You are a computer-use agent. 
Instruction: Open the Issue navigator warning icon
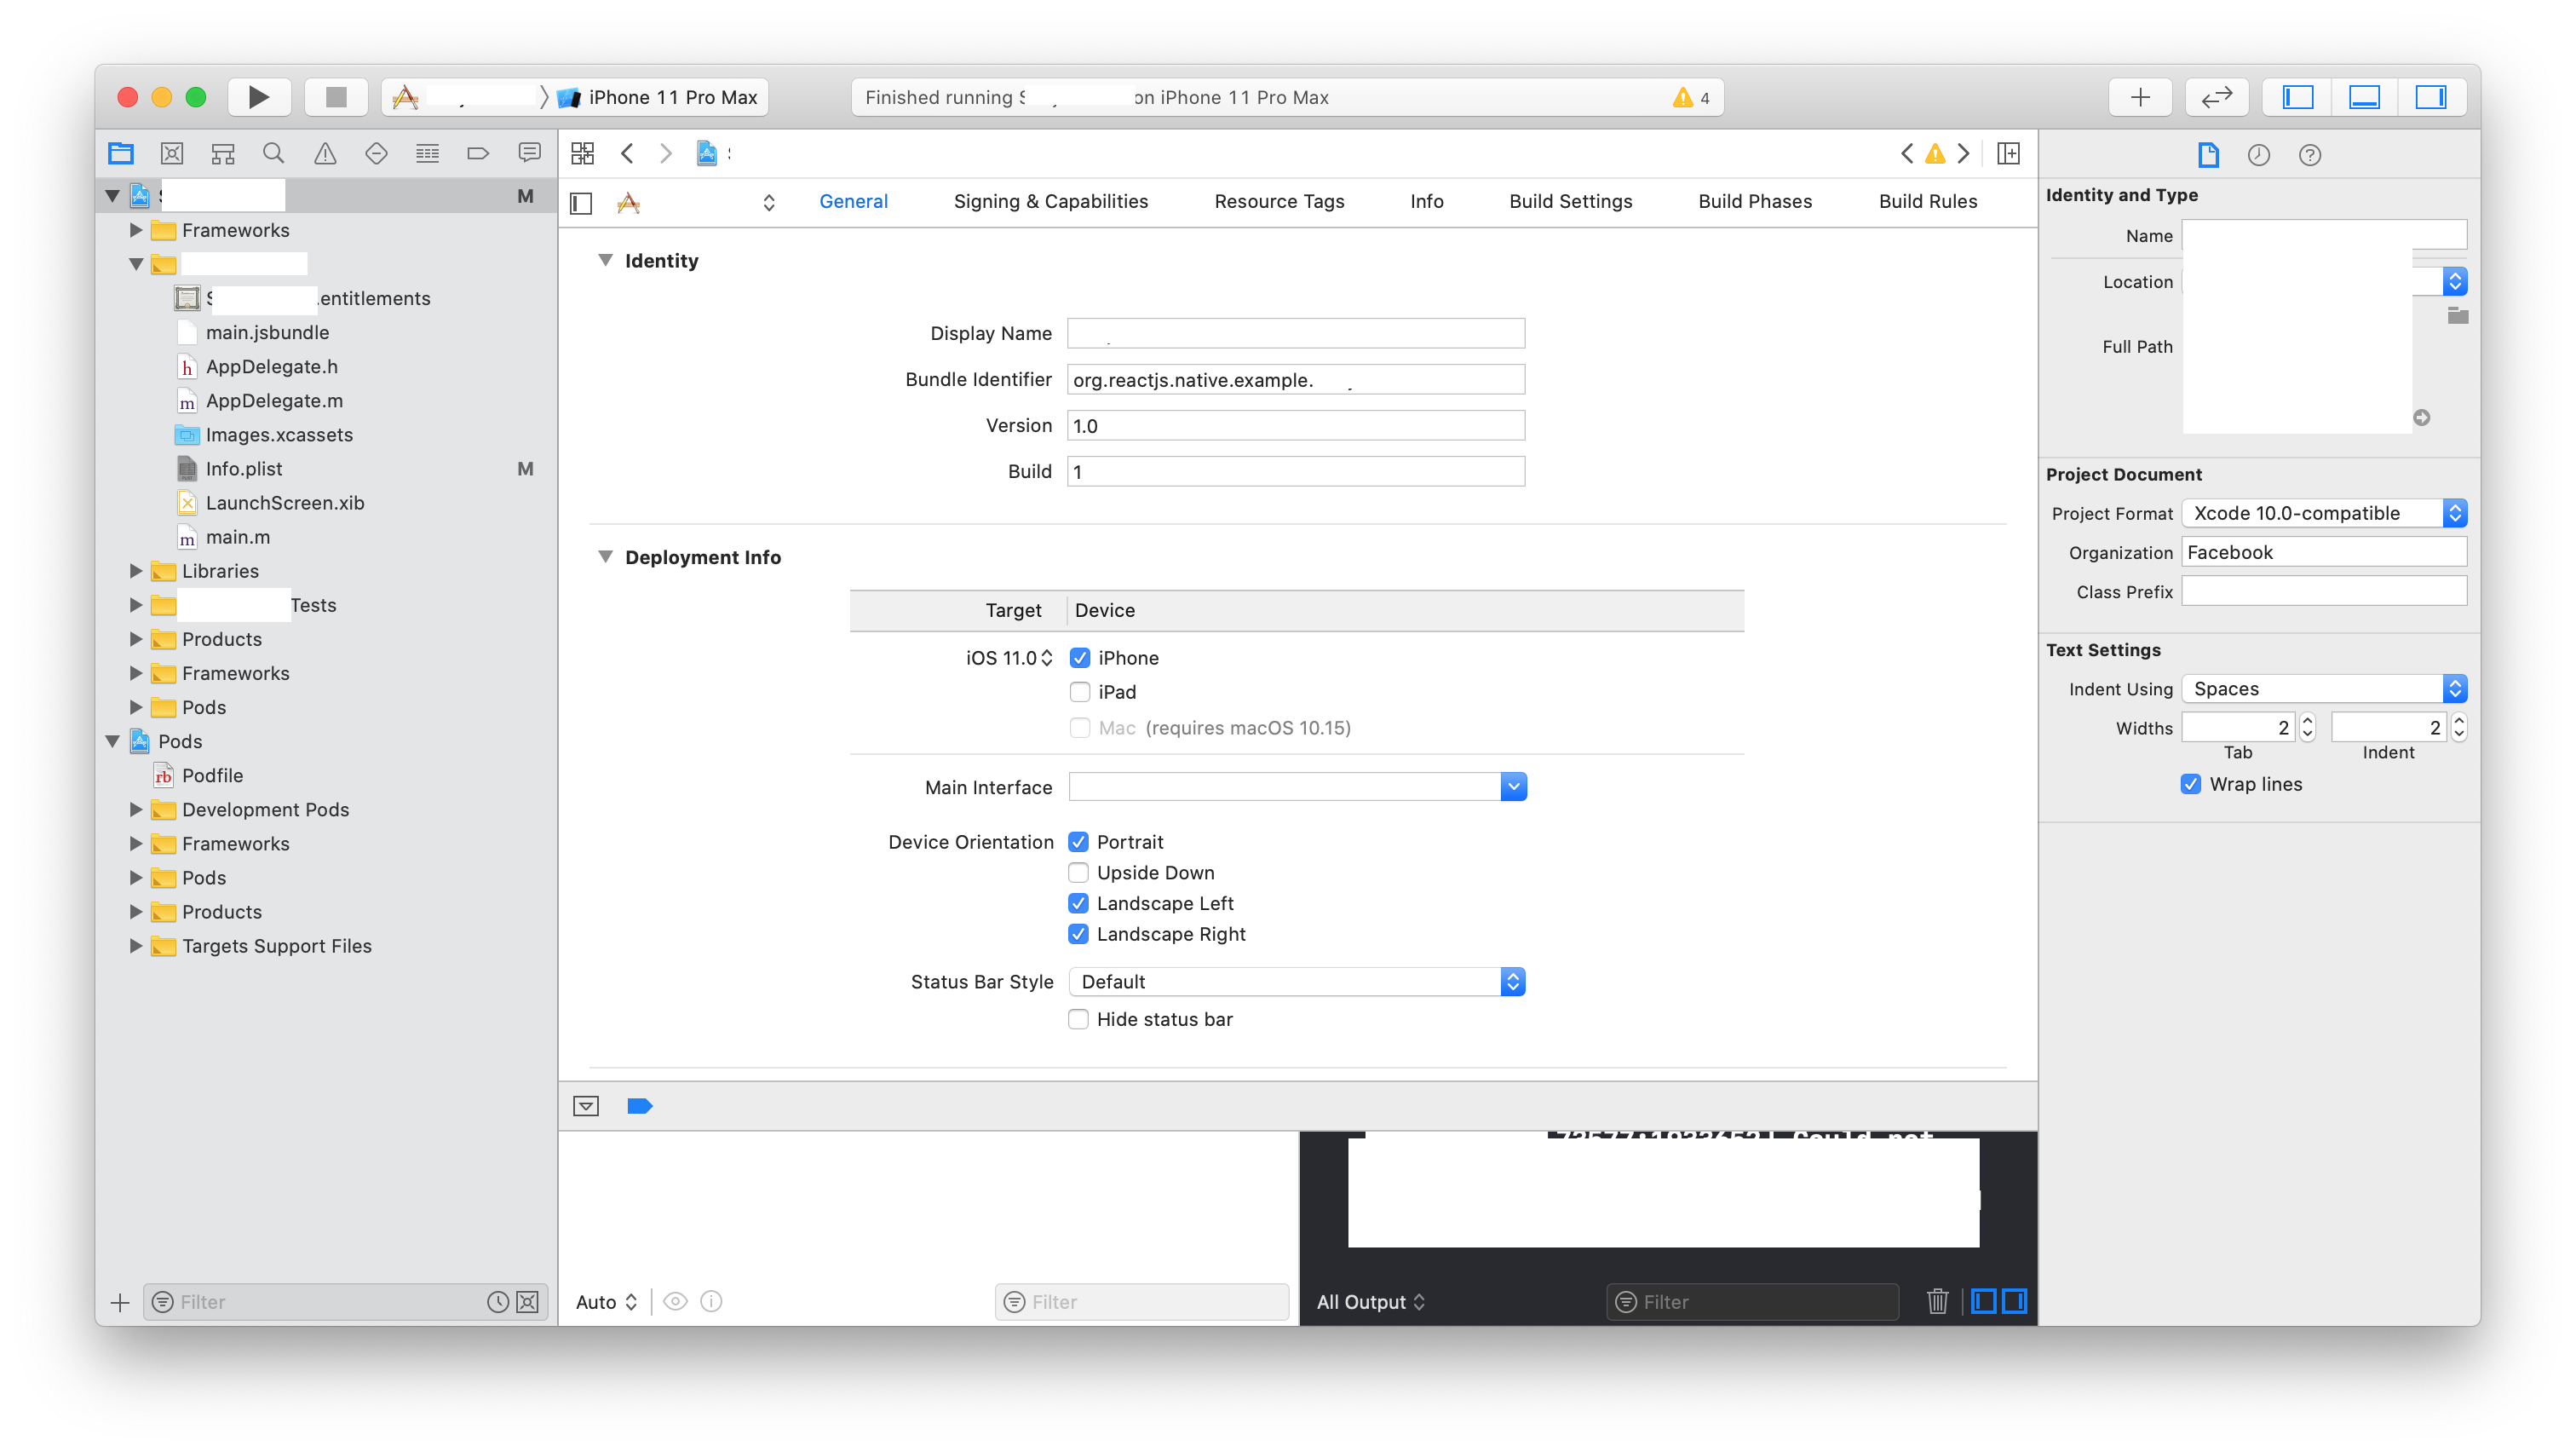coord(325,153)
